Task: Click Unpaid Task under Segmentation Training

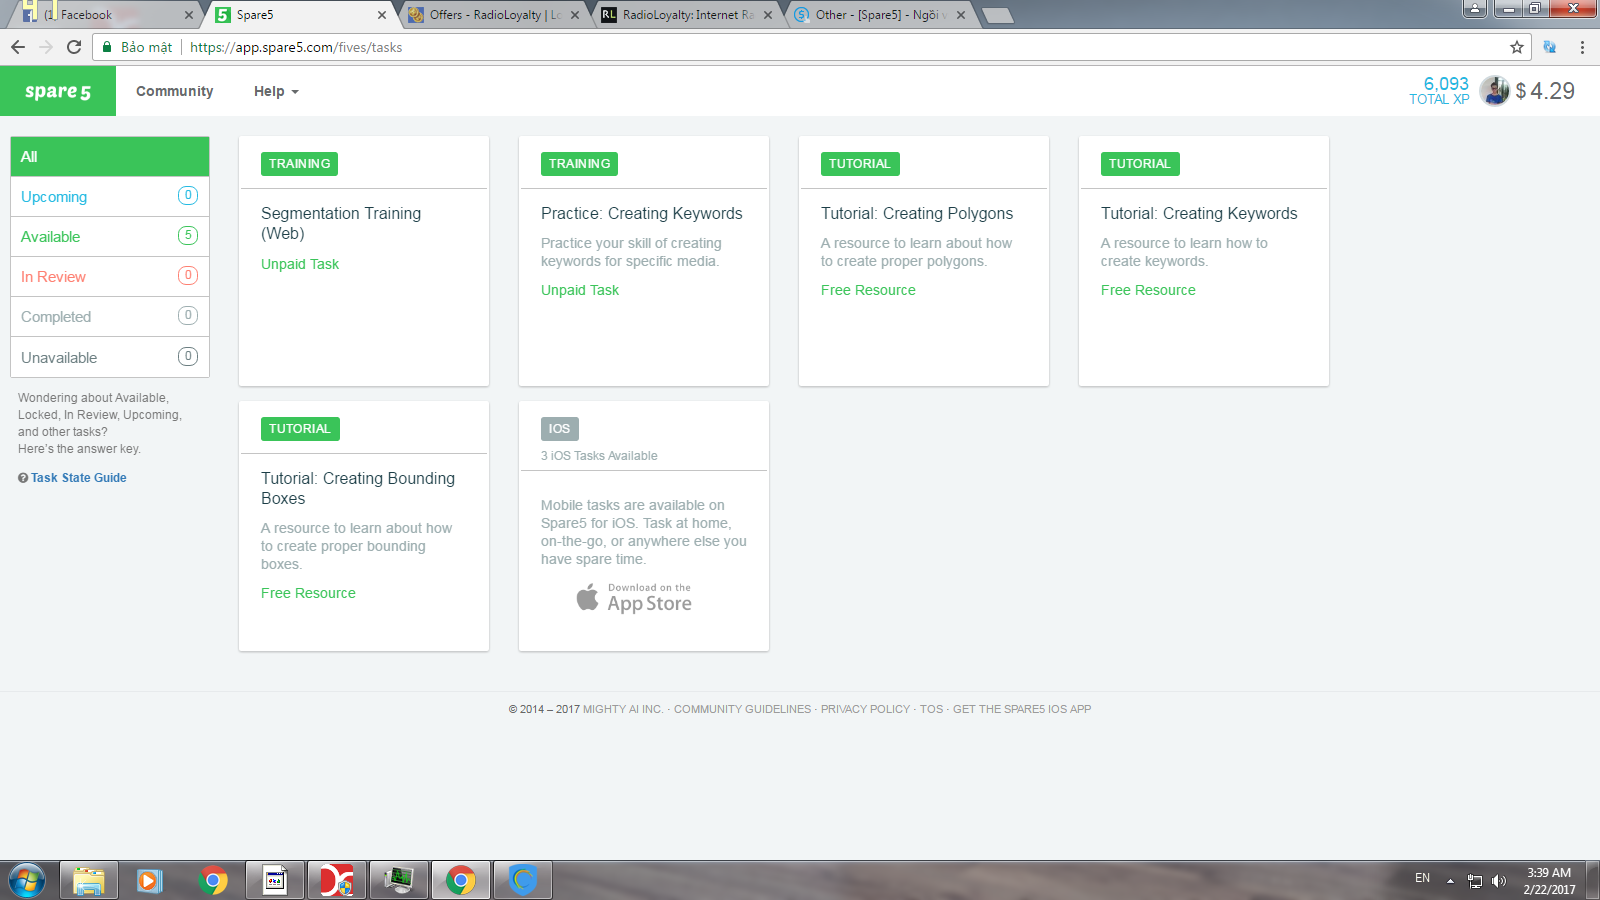Action: [x=300, y=264]
